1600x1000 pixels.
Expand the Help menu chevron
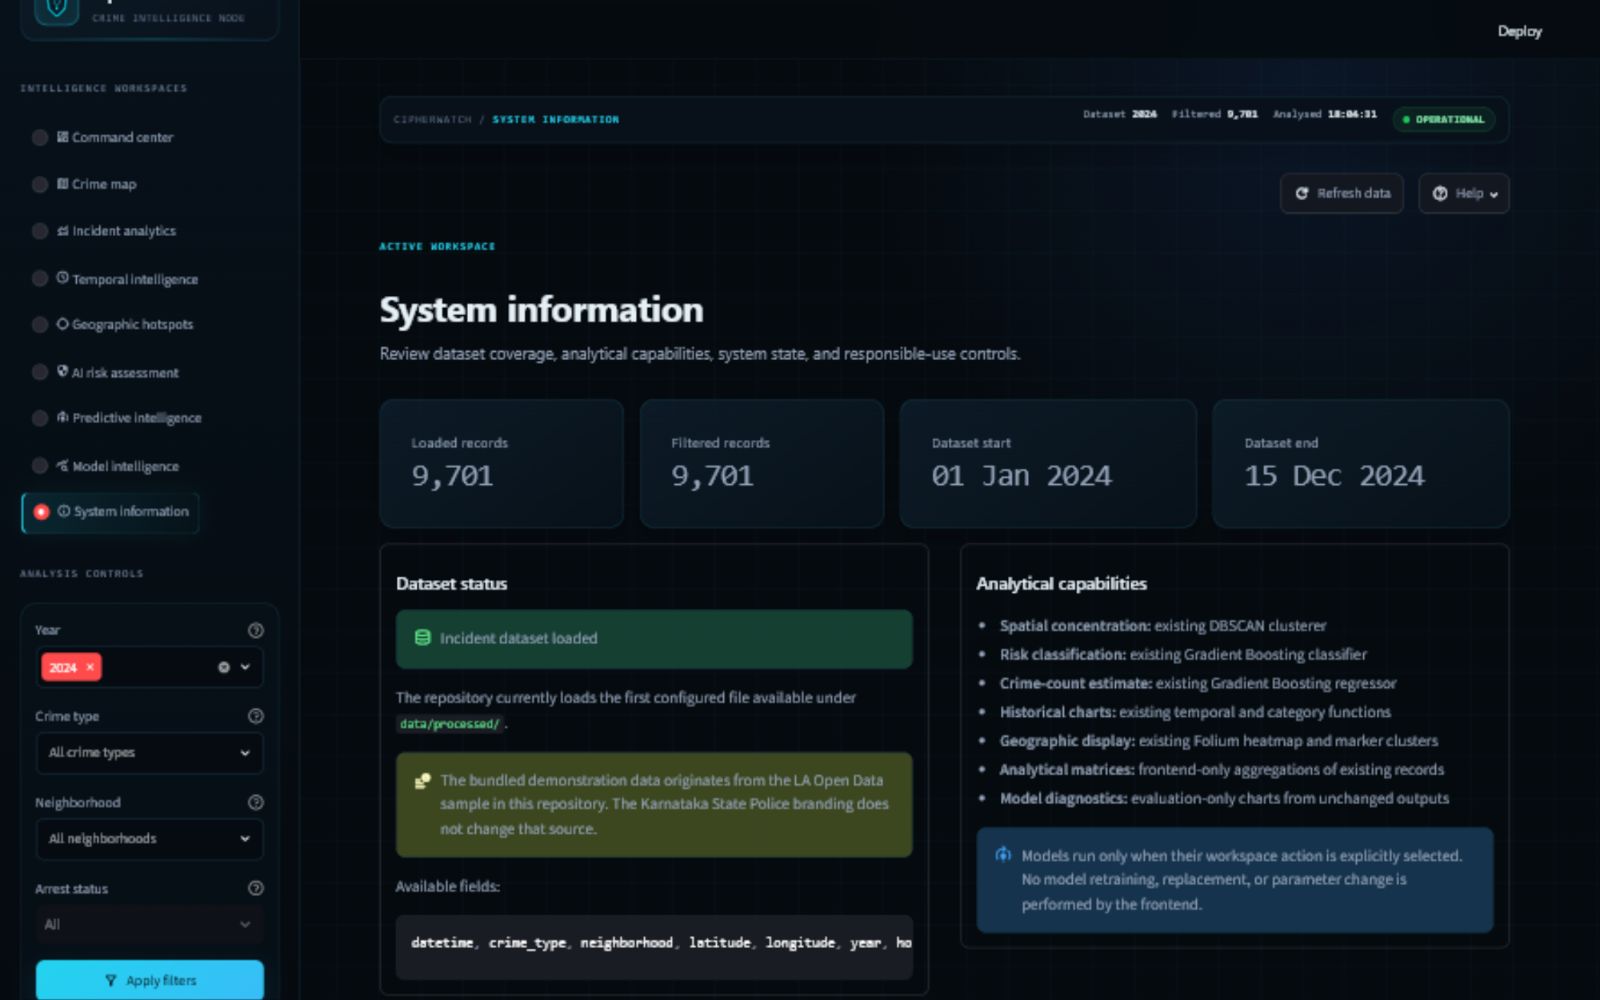click(1494, 194)
